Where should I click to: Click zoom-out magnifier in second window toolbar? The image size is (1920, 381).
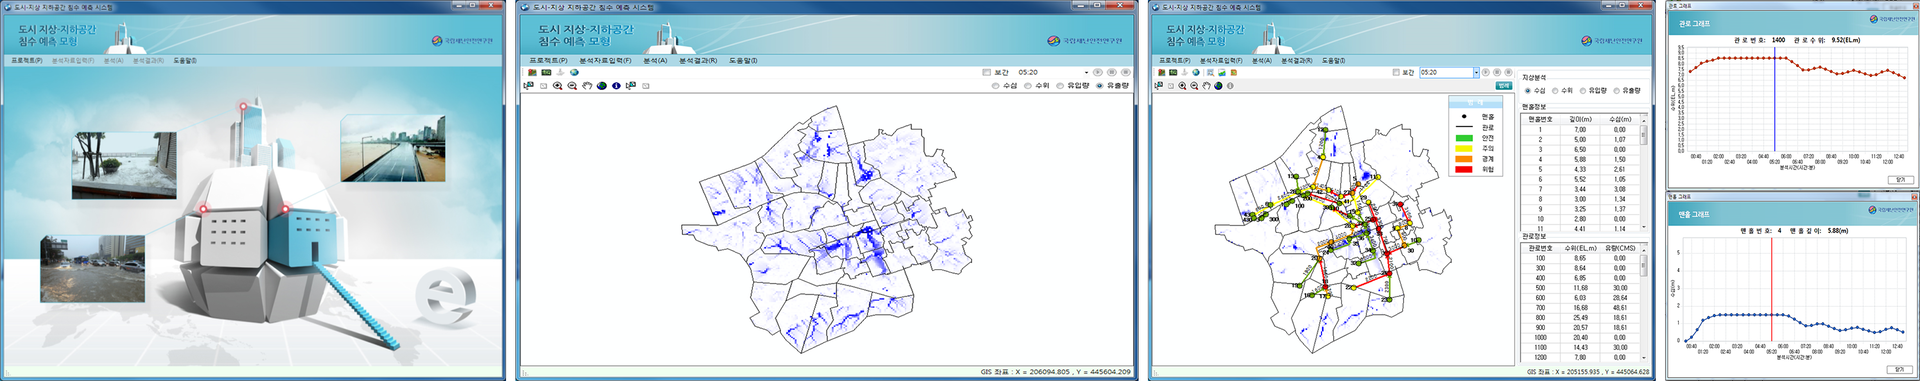(x=572, y=86)
